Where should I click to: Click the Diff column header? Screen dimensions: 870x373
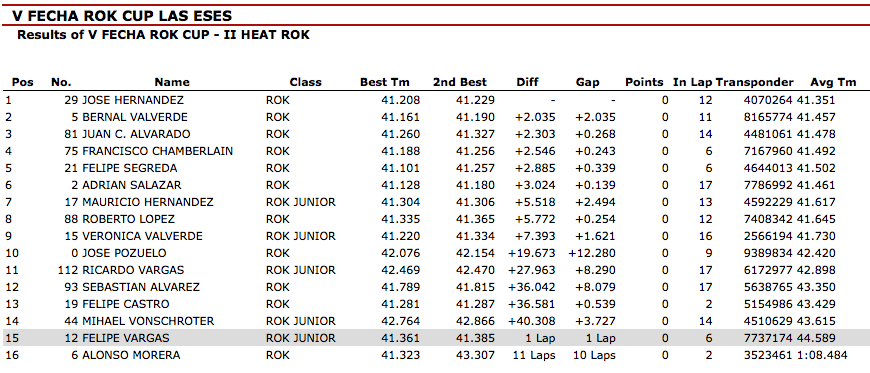(527, 82)
